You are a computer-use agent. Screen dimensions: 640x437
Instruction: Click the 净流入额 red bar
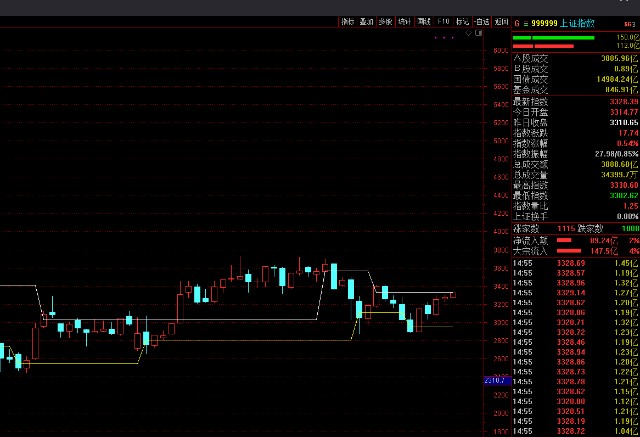tap(564, 241)
